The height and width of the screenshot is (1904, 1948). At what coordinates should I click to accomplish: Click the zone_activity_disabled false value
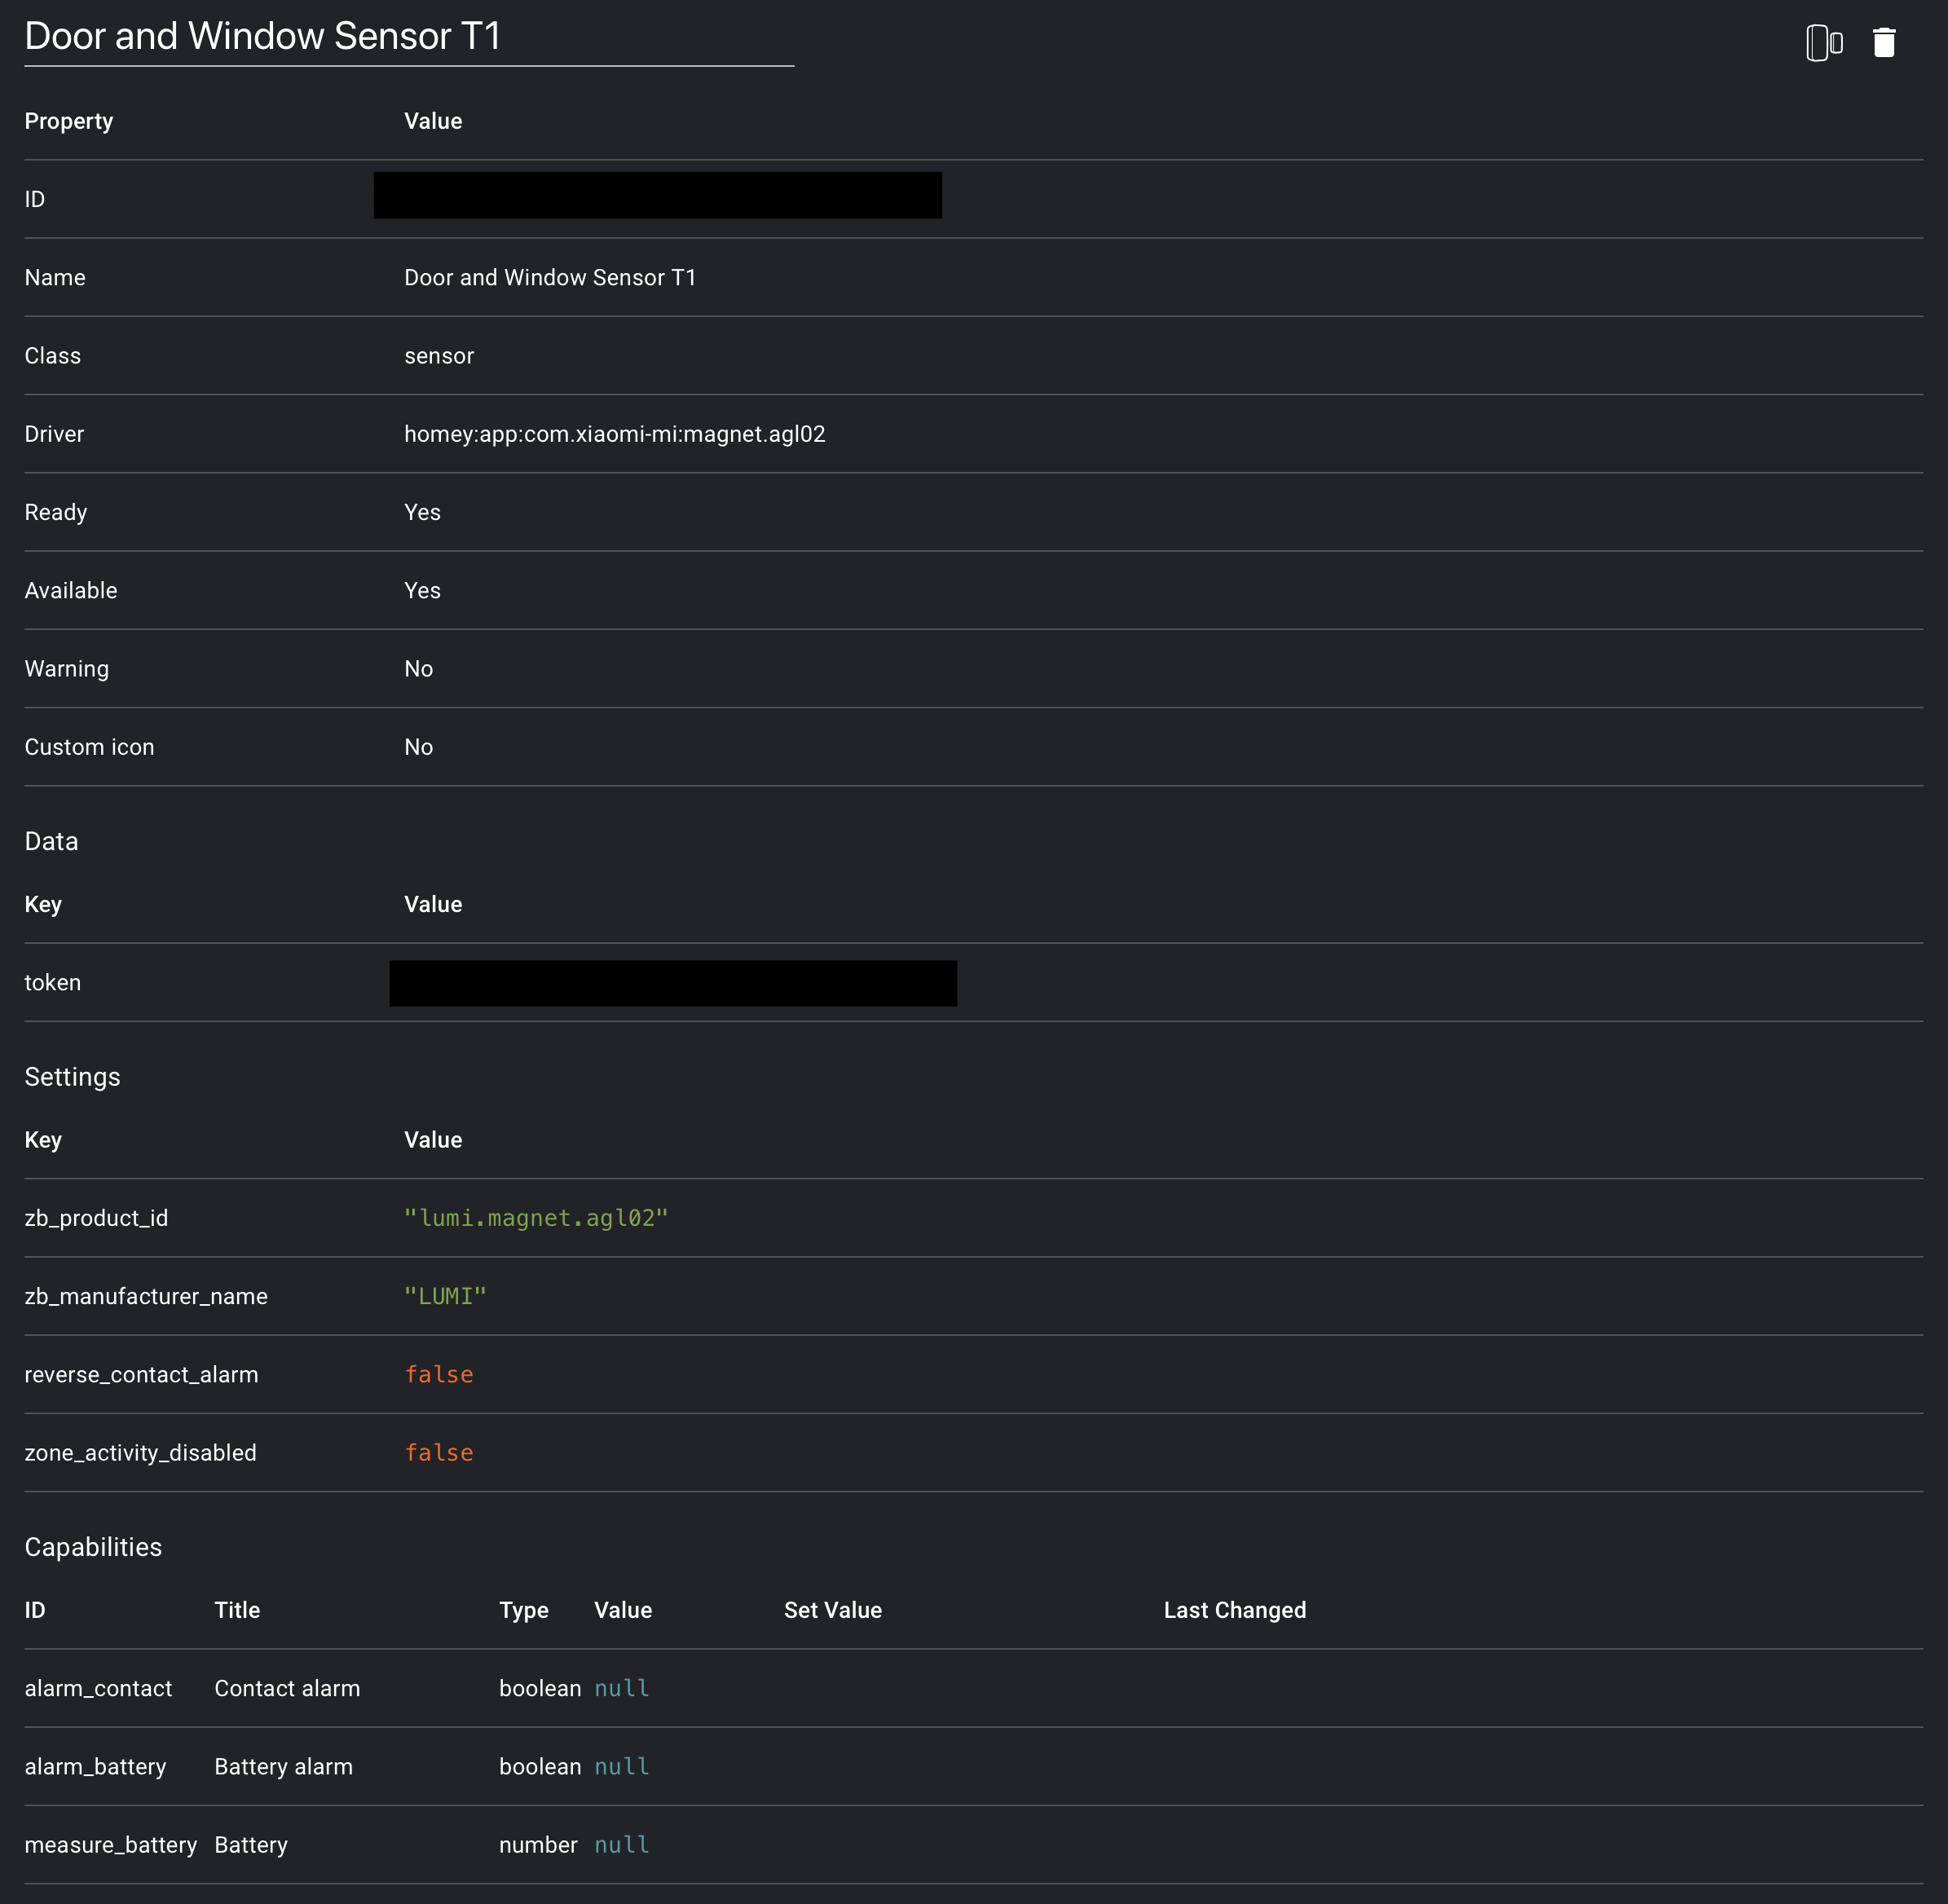(439, 1452)
